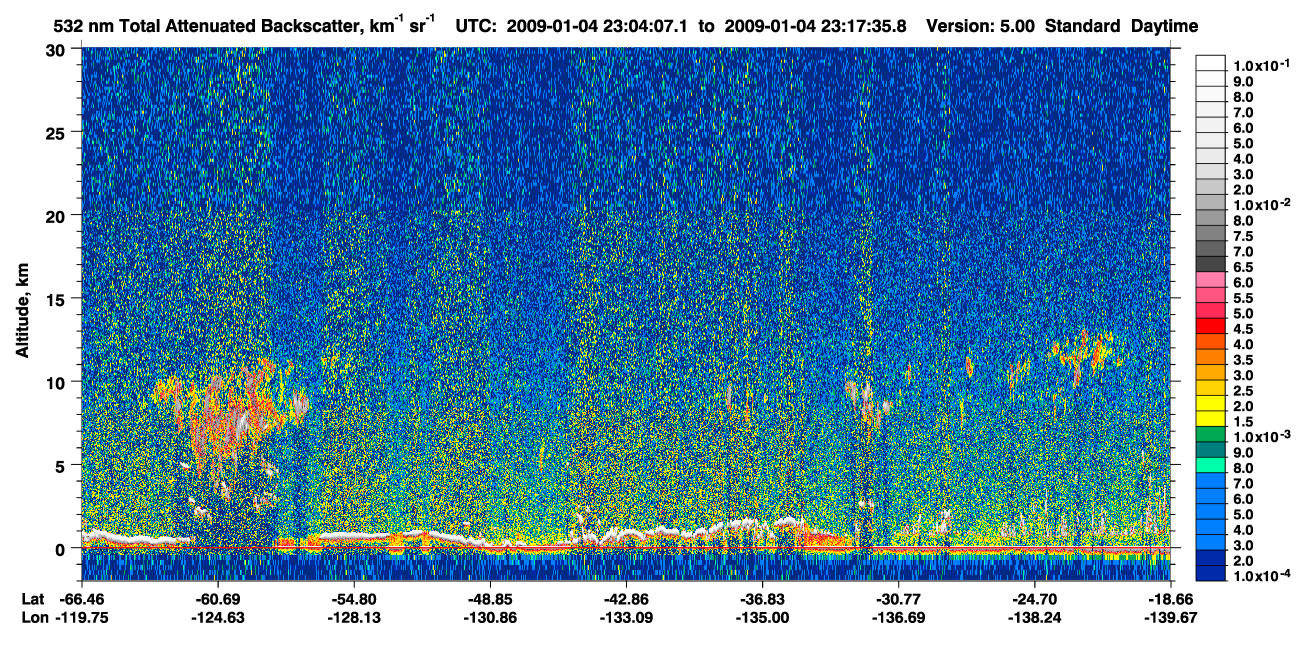The height and width of the screenshot is (667, 1300).
Task: Click the colorbar label '1.0x10-2'
Action: pyautogui.click(x=1261, y=203)
